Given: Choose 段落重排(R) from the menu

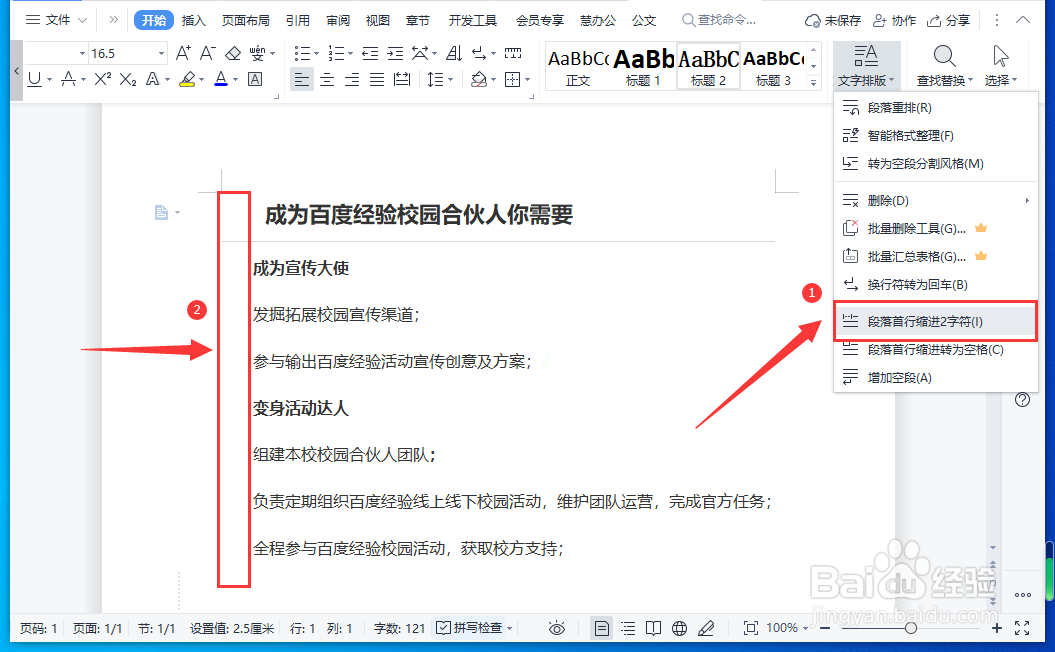Looking at the screenshot, I should [935, 108].
